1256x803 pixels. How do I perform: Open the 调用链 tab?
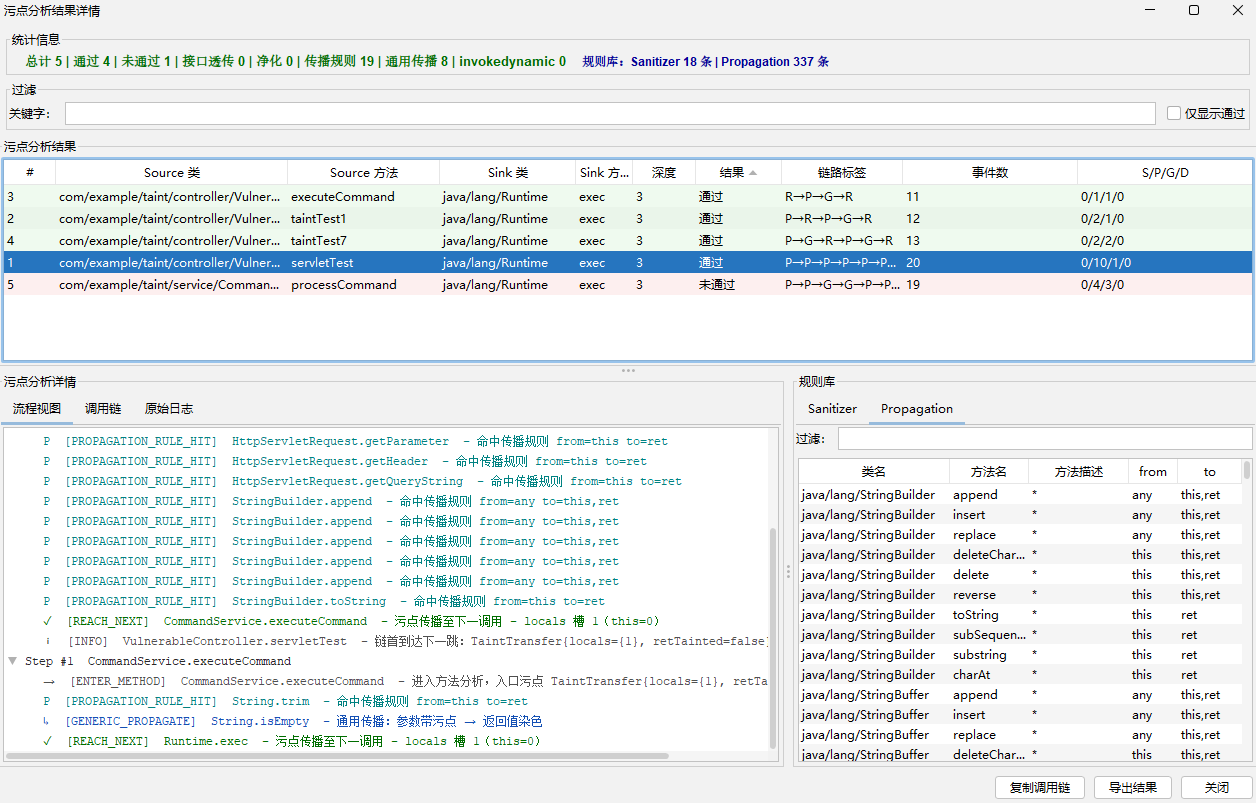(103, 409)
